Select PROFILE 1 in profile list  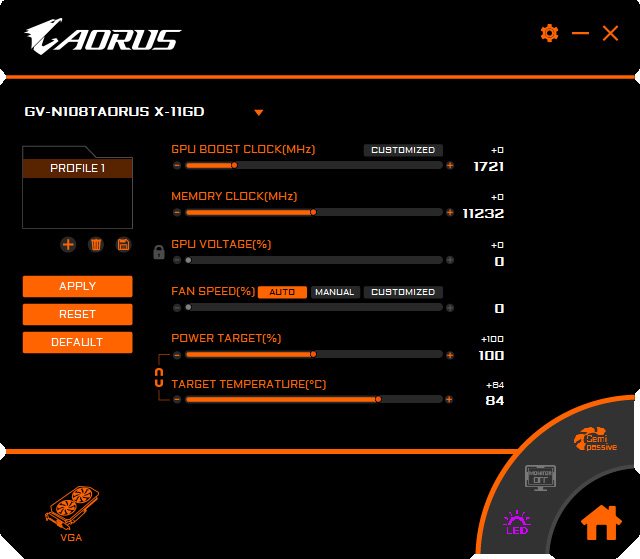[78, 168]
